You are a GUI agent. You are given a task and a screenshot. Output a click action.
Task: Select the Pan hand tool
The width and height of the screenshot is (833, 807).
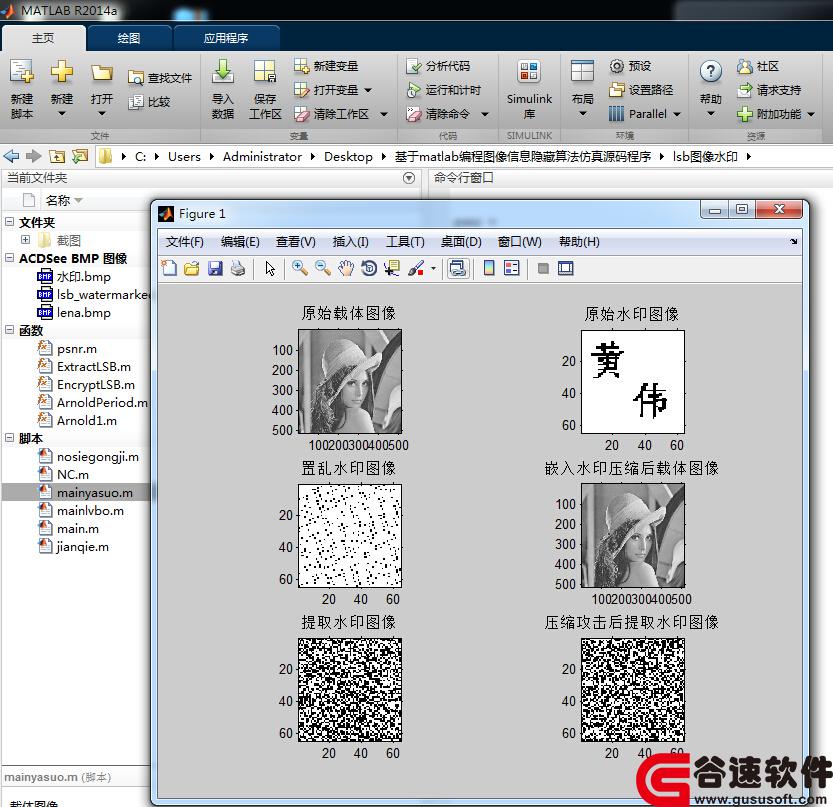346,268
